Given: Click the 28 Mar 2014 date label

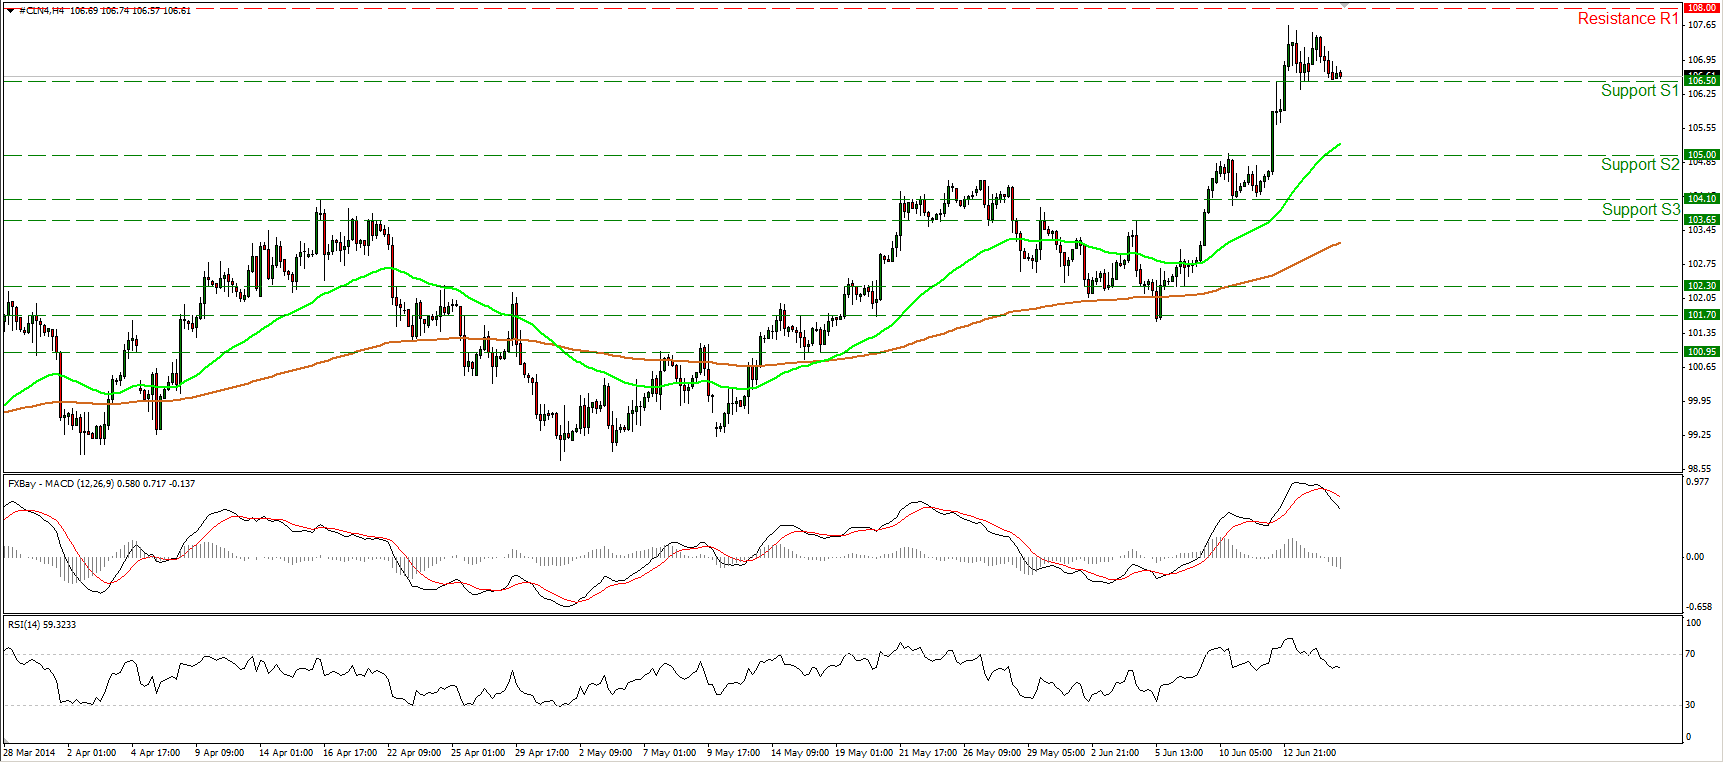Looking at the screenshot, I should pos(30,753).
